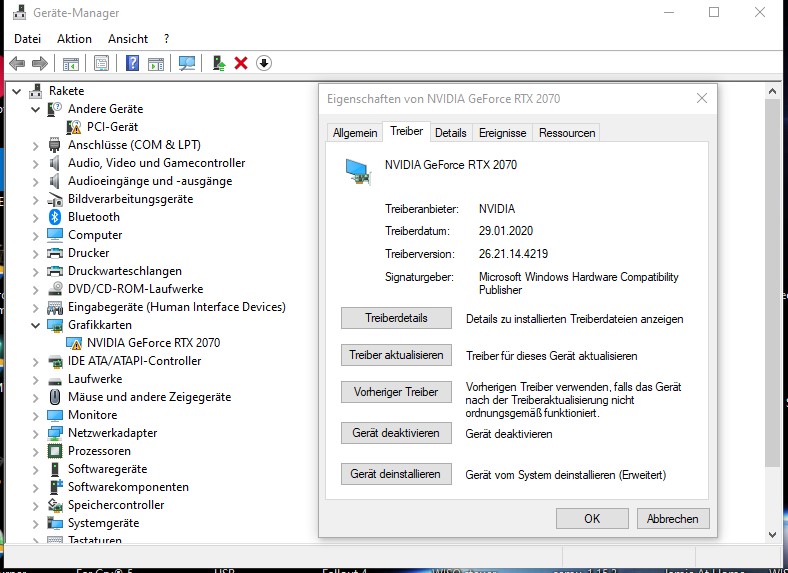Image resolution: width=788 pixels, height=573 pixels.
Task: Click the Treiberdetails button
Action: tap(396, 318)
